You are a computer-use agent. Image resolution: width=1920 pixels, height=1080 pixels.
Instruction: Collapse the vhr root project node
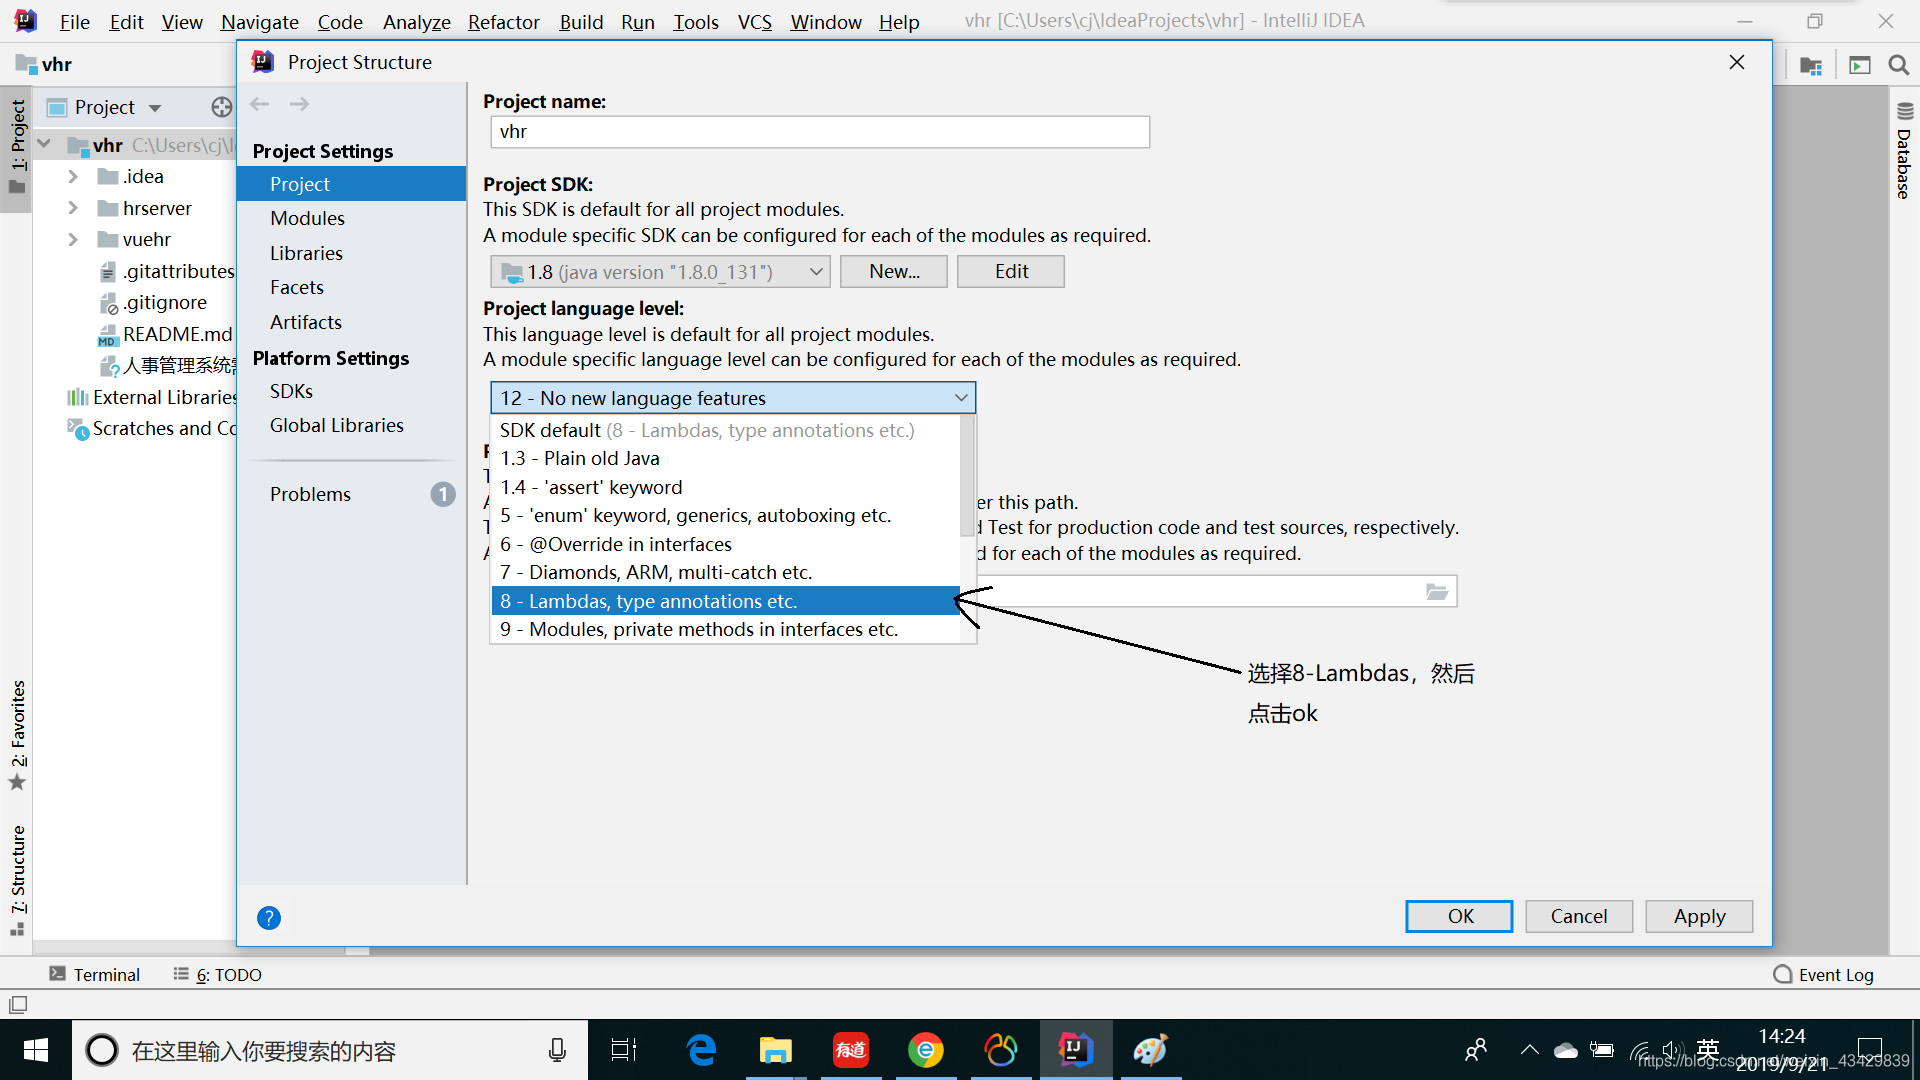pos(45,145)
